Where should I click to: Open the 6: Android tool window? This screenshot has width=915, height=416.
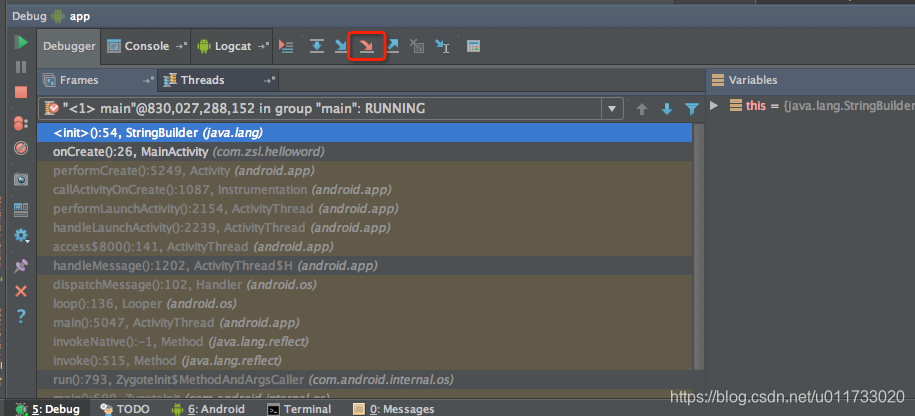pos(208,409)
